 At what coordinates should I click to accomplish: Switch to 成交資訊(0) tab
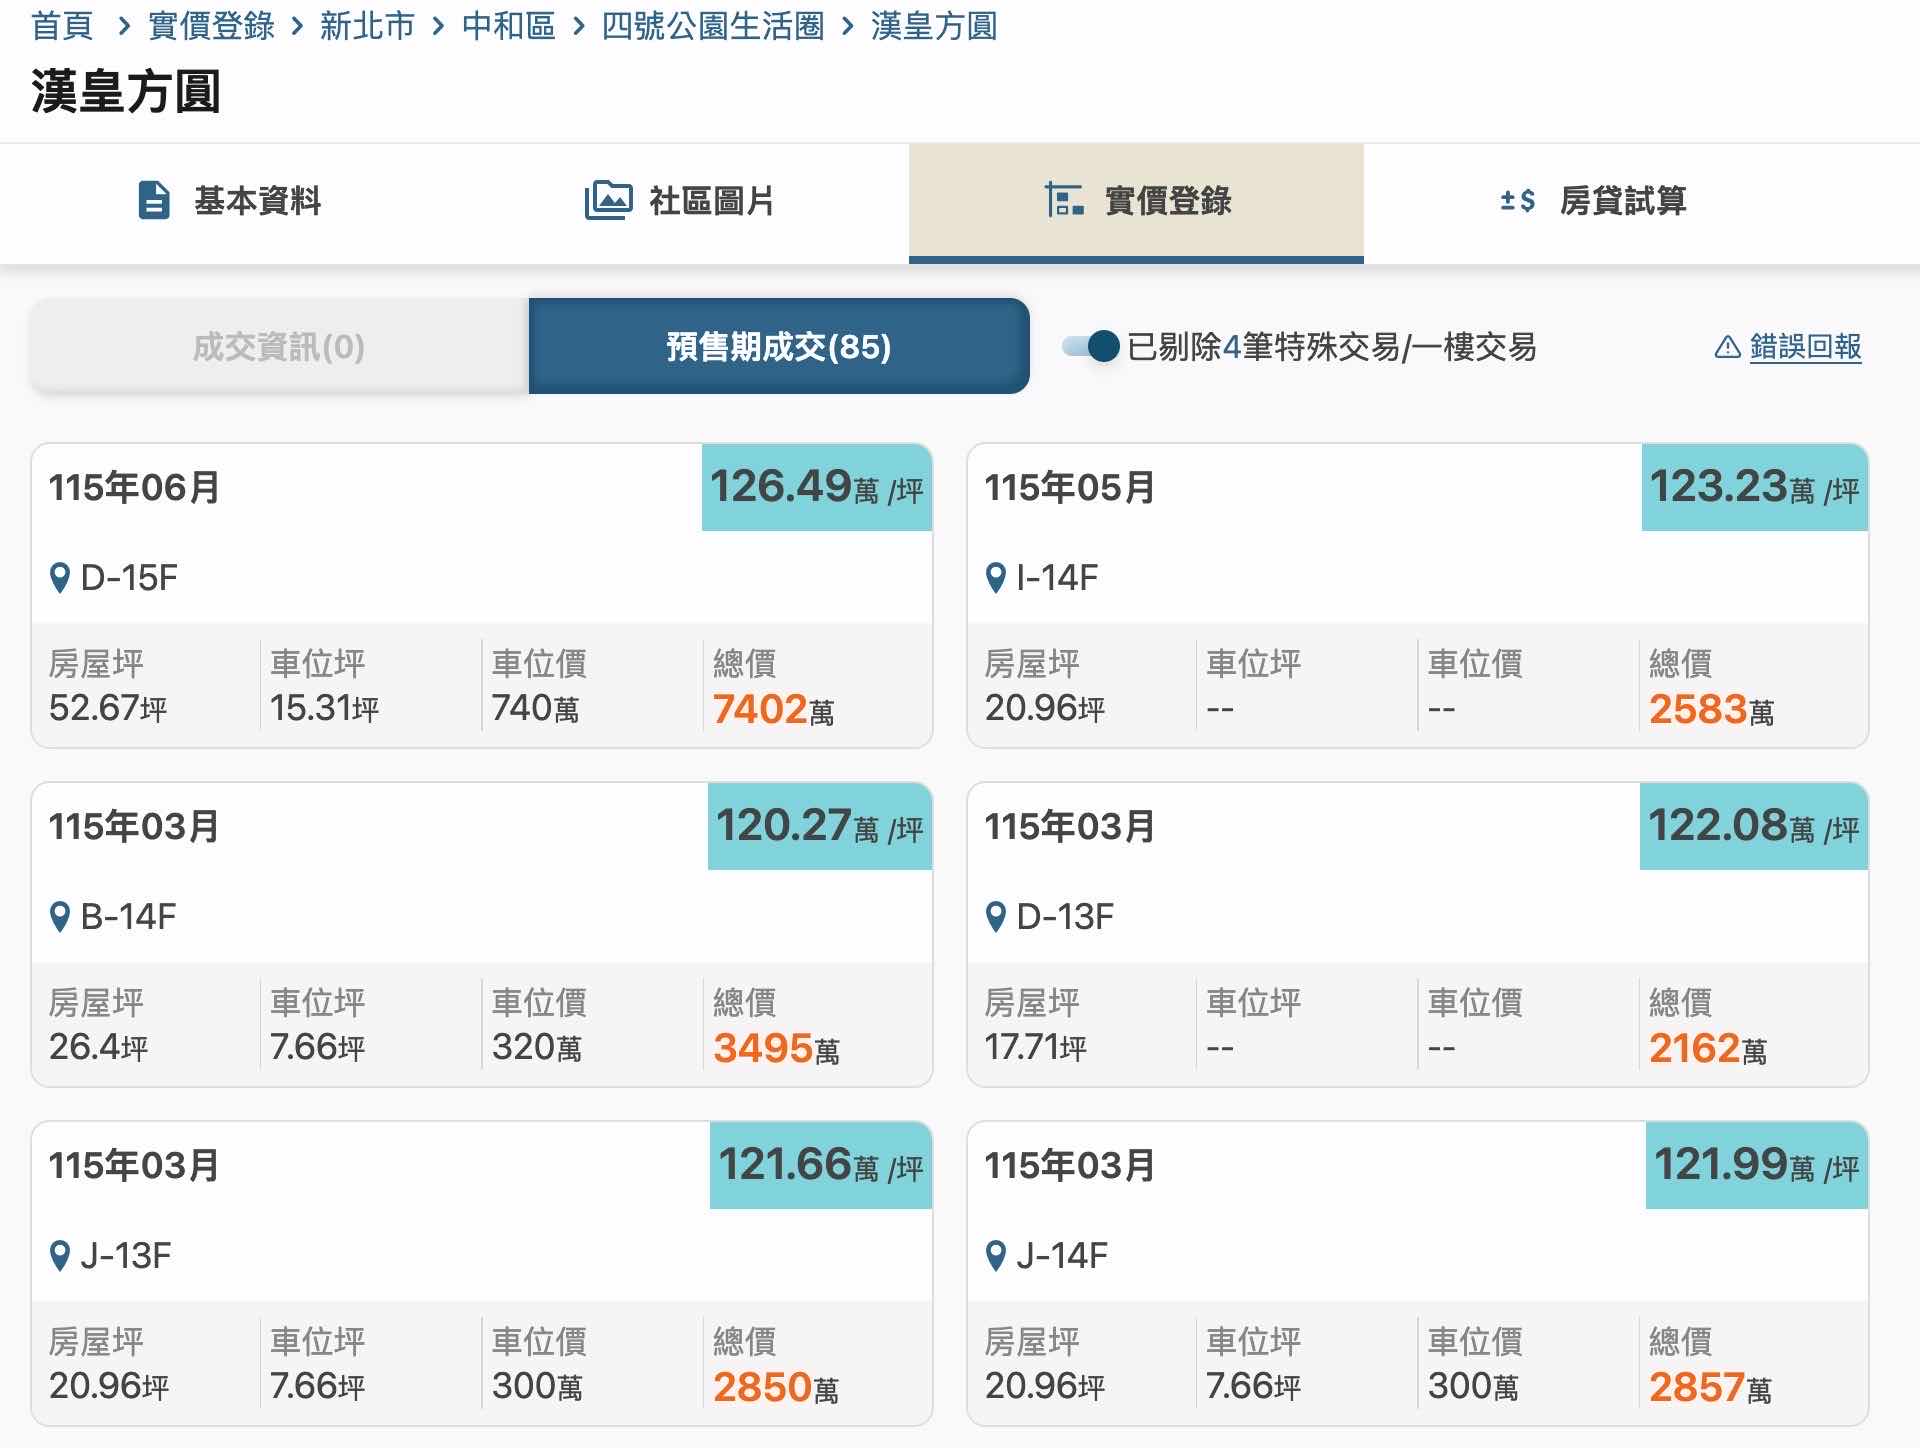279,346
